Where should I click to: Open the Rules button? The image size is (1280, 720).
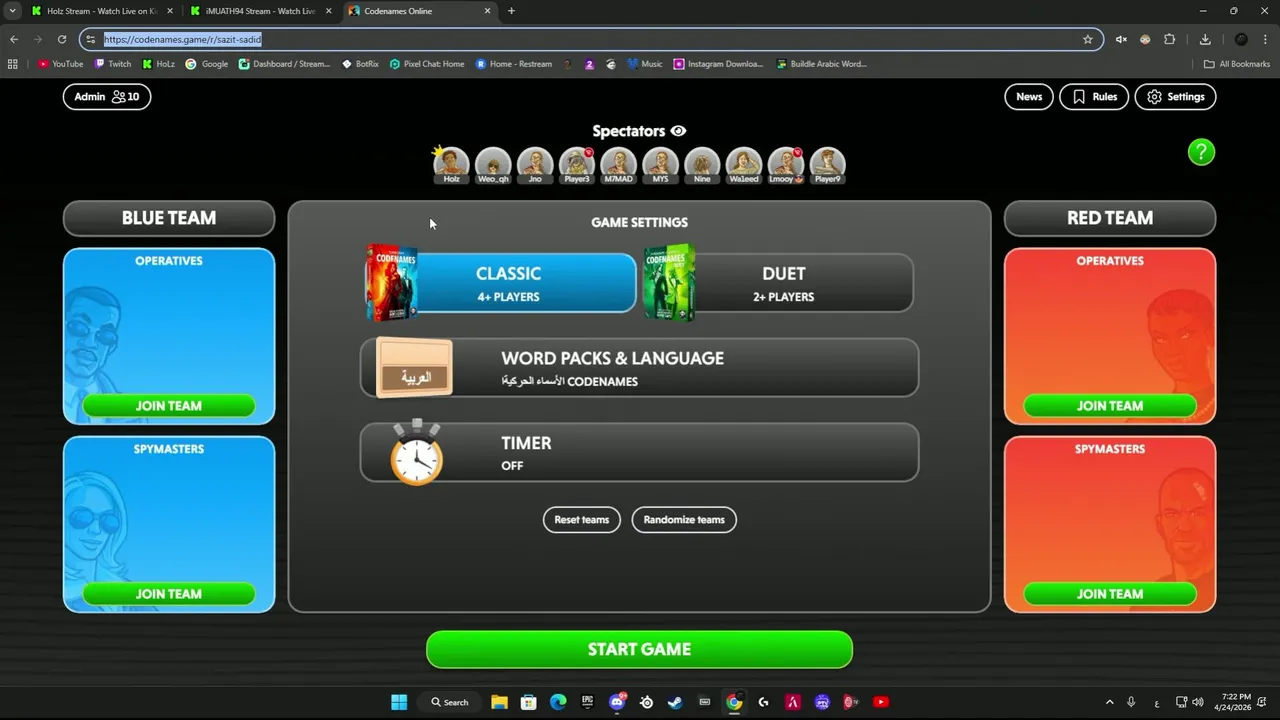coord(1094,97)
